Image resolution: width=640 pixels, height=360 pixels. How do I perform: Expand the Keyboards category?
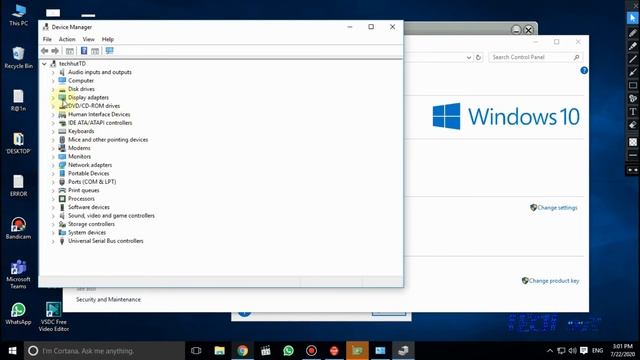pyautogui.click(x=53, y=131)
